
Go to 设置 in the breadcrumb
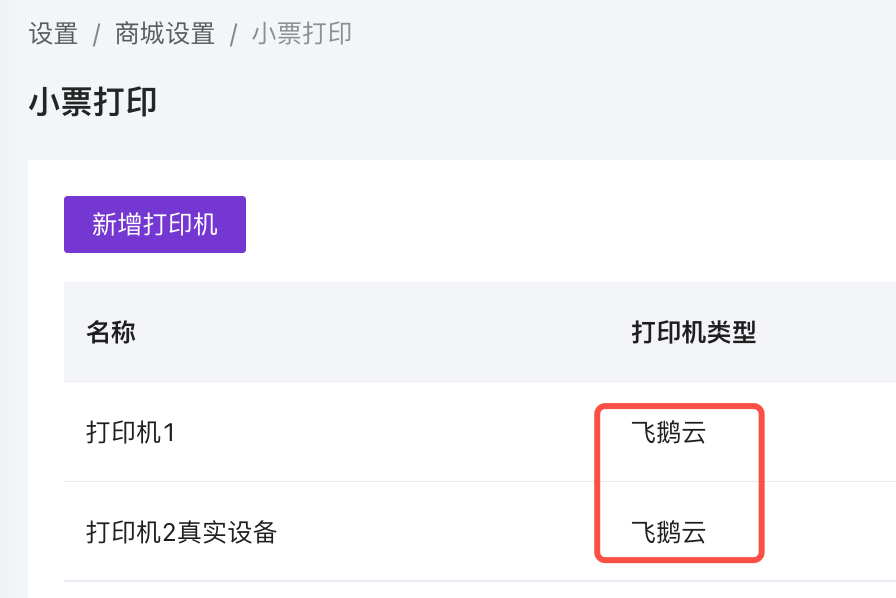click(53, 34)
